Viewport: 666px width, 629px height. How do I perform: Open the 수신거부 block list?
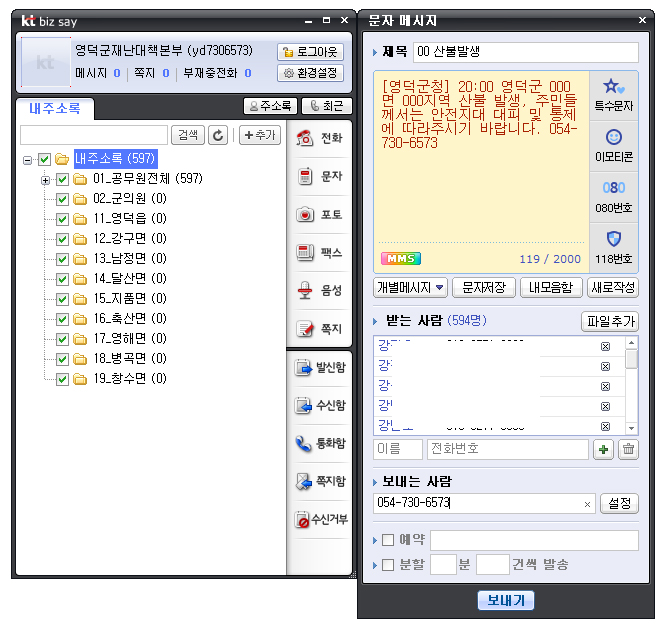pos(321,519)
